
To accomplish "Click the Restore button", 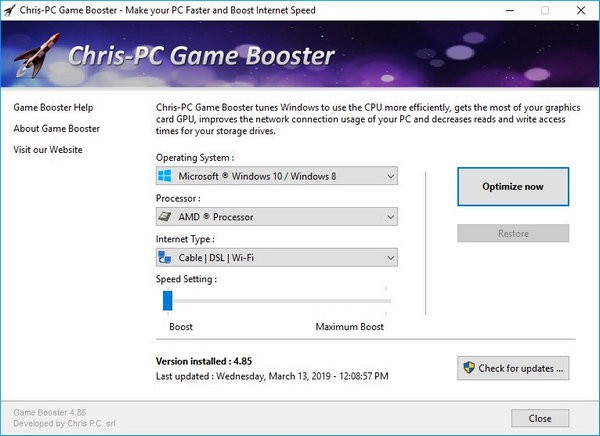I will point(513,233).
